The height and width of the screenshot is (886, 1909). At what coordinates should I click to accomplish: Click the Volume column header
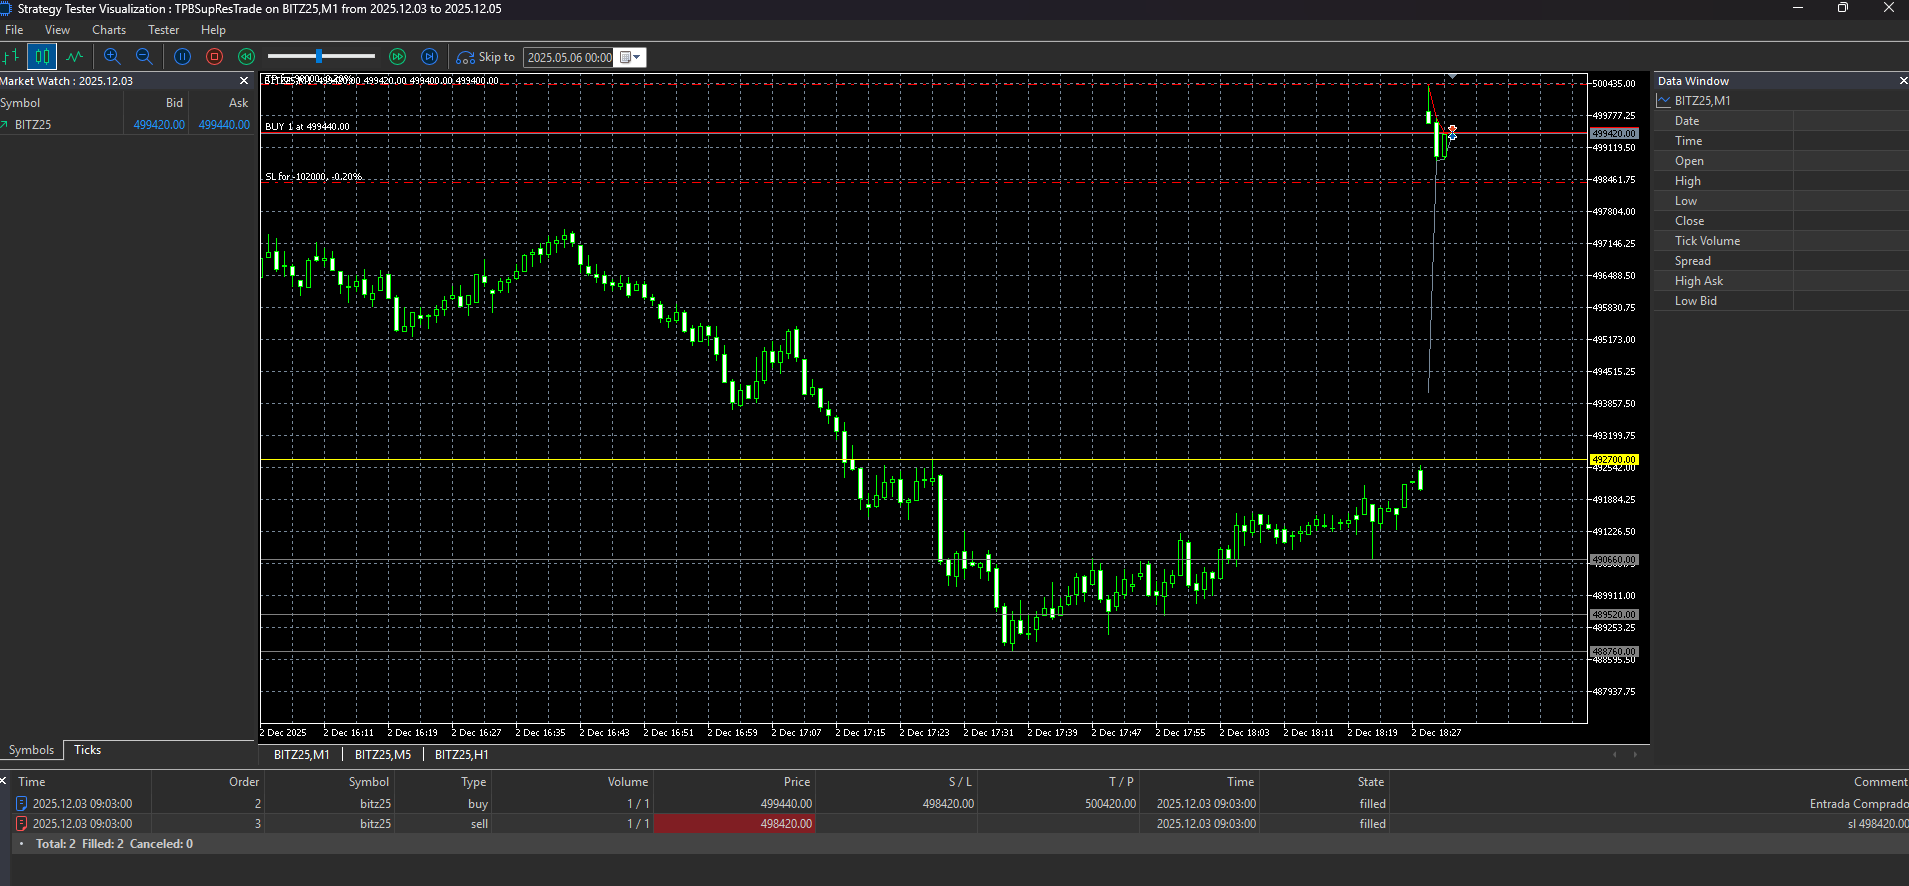tap(628, 782)
